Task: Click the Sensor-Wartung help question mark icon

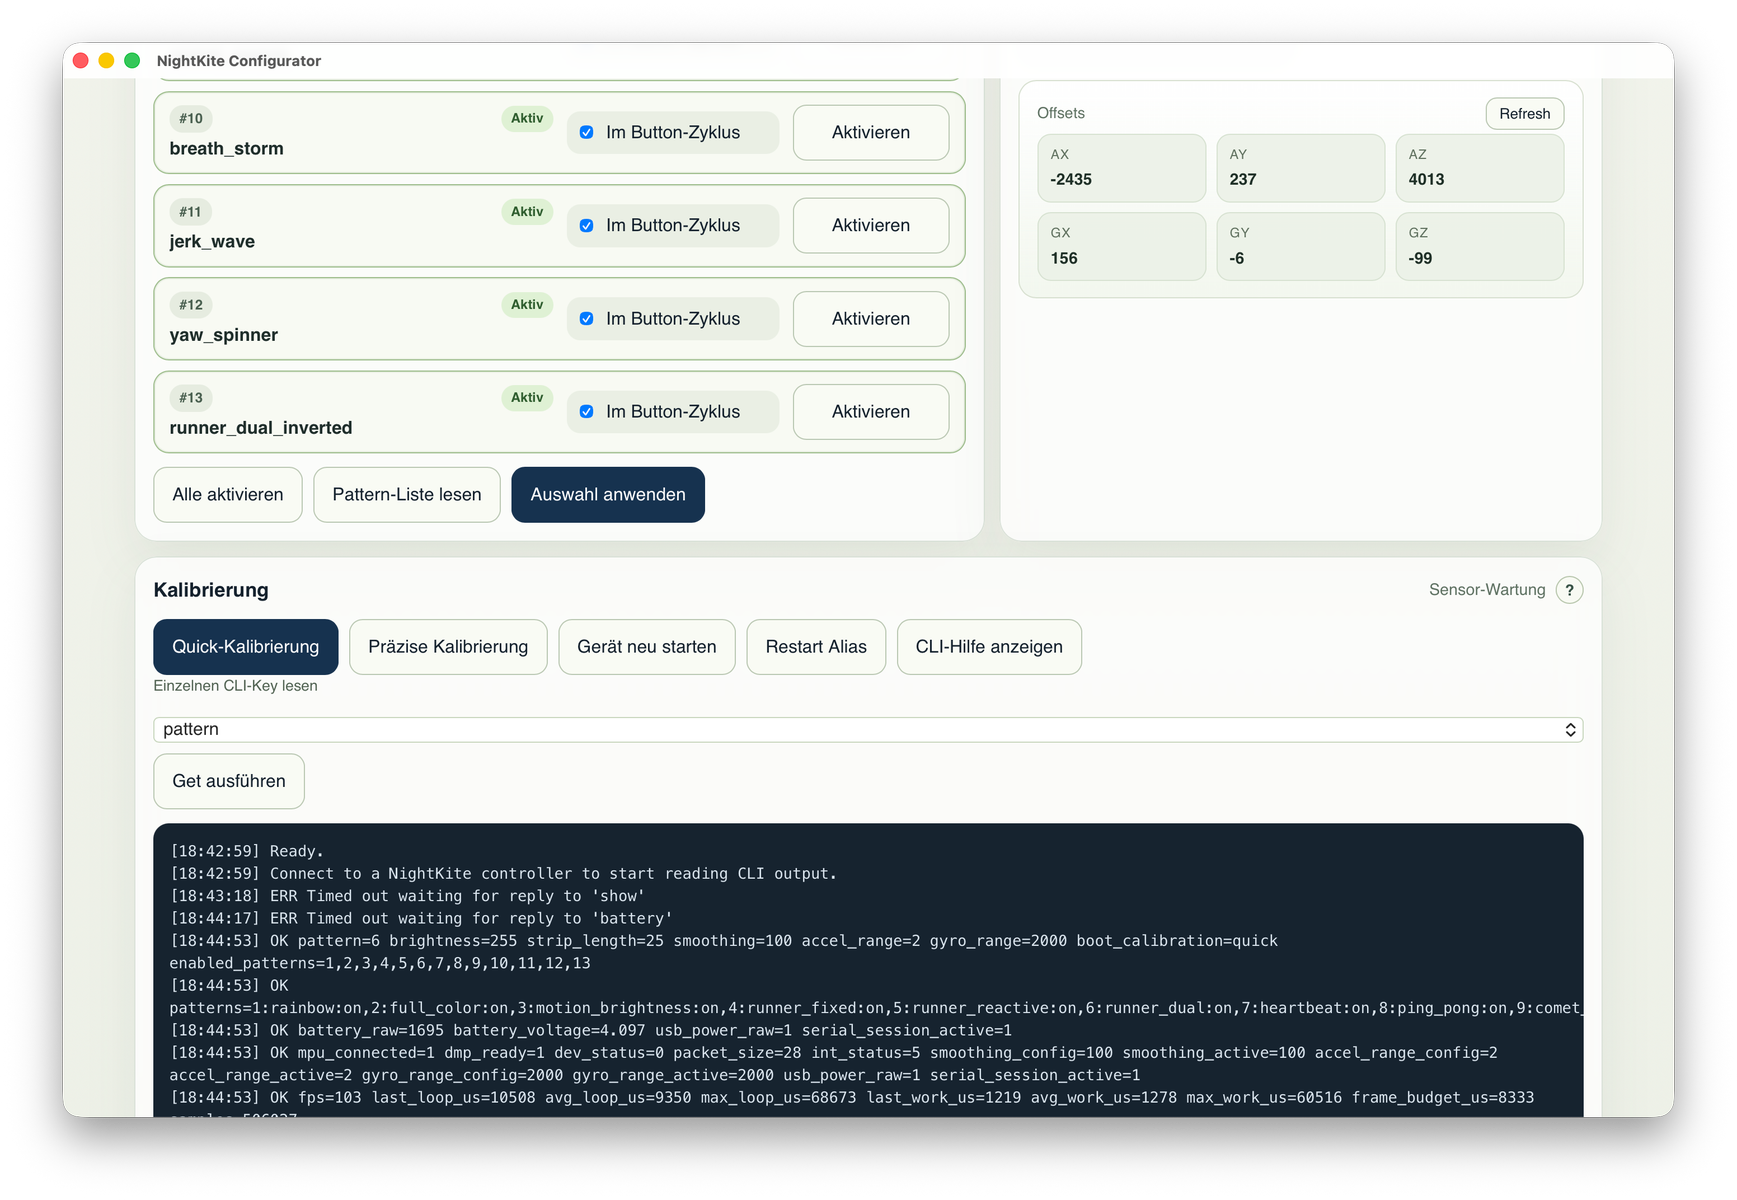Action: click(1569, 590)
